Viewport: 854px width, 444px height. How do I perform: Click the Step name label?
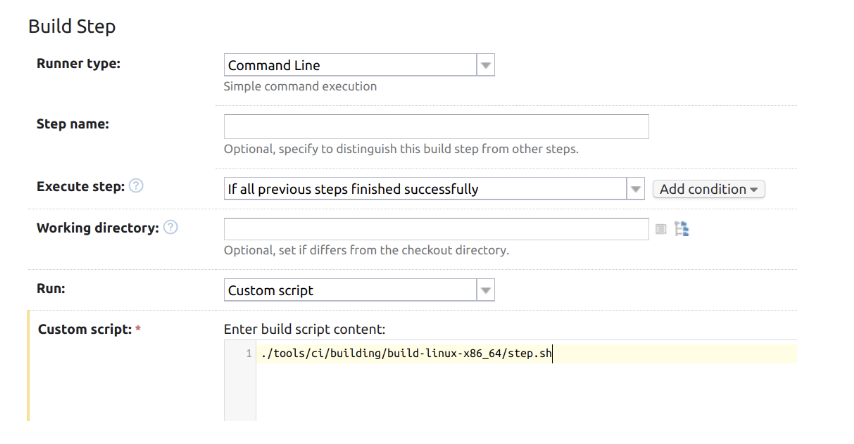73,124
